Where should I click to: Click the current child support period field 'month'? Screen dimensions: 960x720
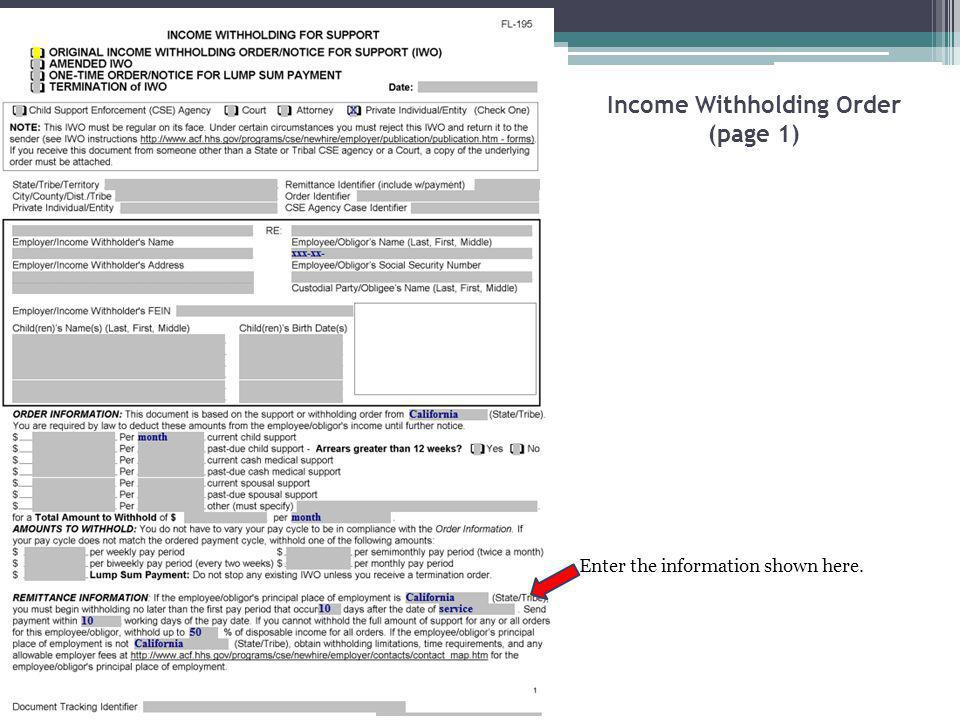click(x=171, y=438)
